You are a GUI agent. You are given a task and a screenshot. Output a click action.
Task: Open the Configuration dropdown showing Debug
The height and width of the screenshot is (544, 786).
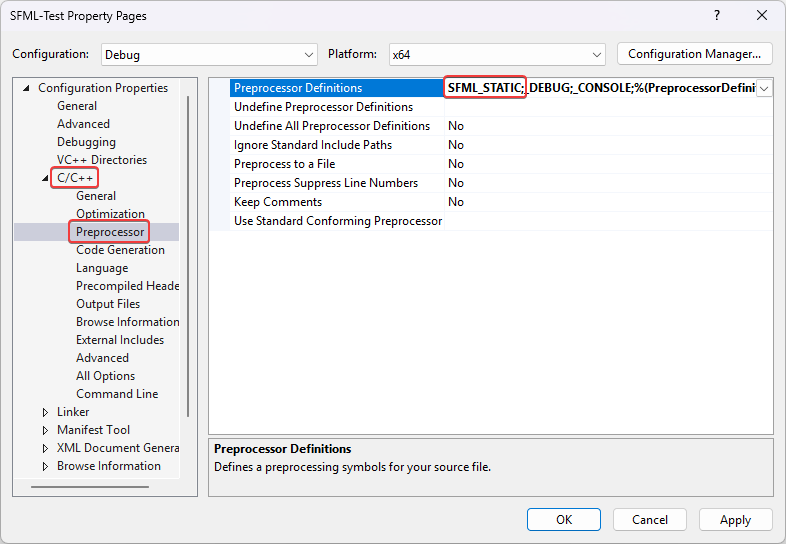click(208, 54)
